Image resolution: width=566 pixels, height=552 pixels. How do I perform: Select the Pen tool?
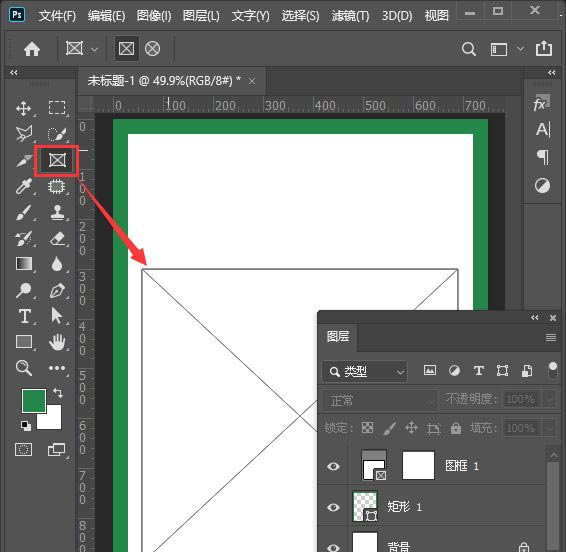[x=57, y=290]
